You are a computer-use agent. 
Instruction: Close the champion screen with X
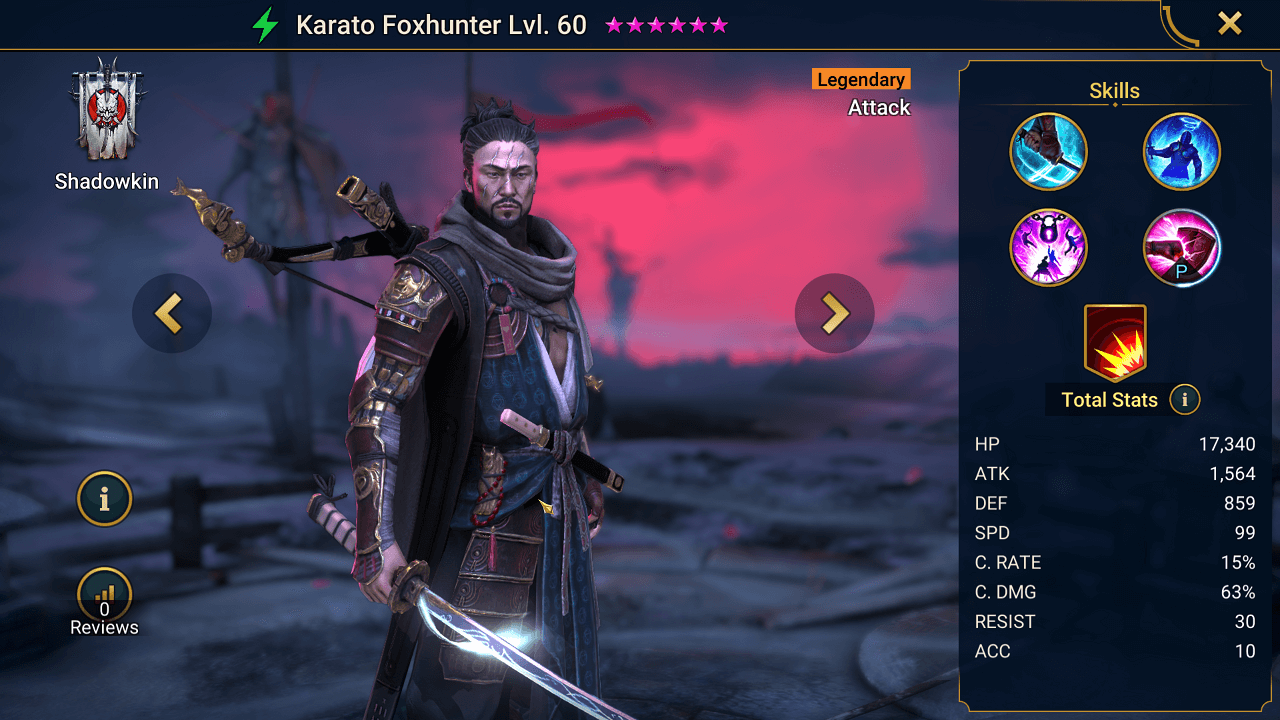coord(1230,23)
